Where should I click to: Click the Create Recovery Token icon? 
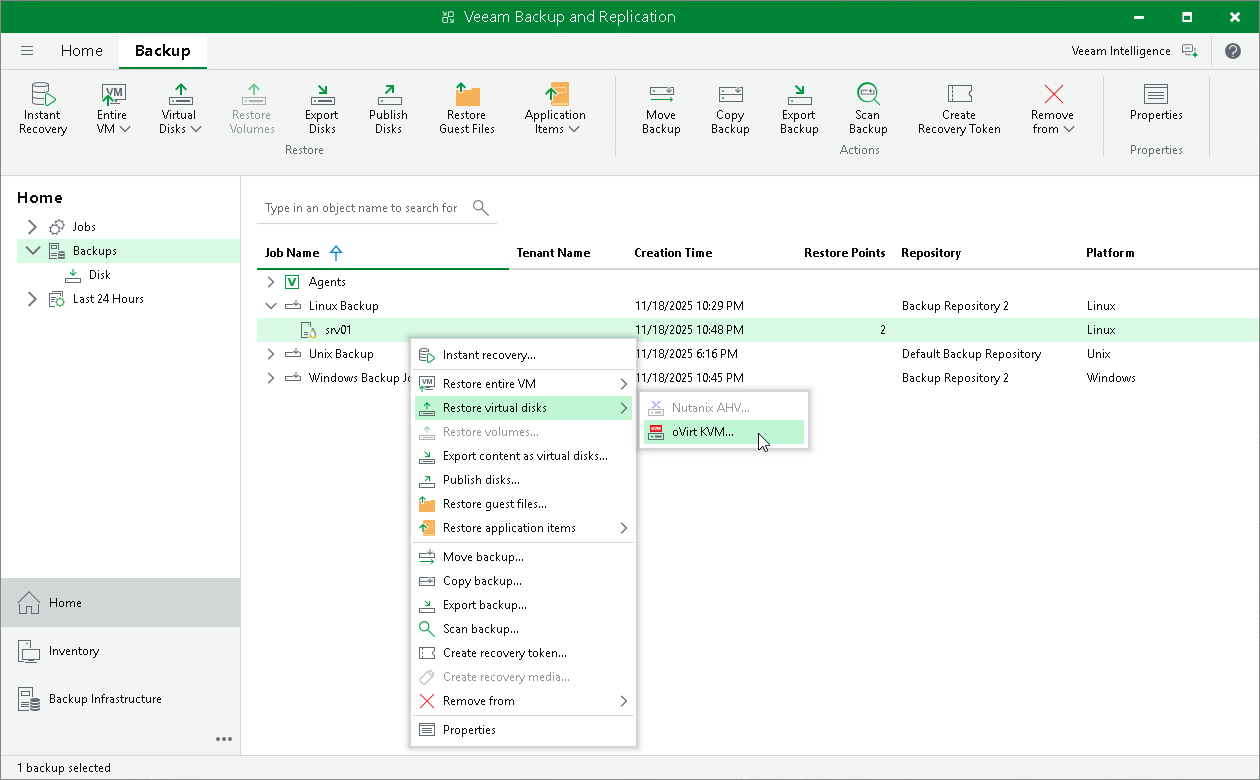point(958,106)
